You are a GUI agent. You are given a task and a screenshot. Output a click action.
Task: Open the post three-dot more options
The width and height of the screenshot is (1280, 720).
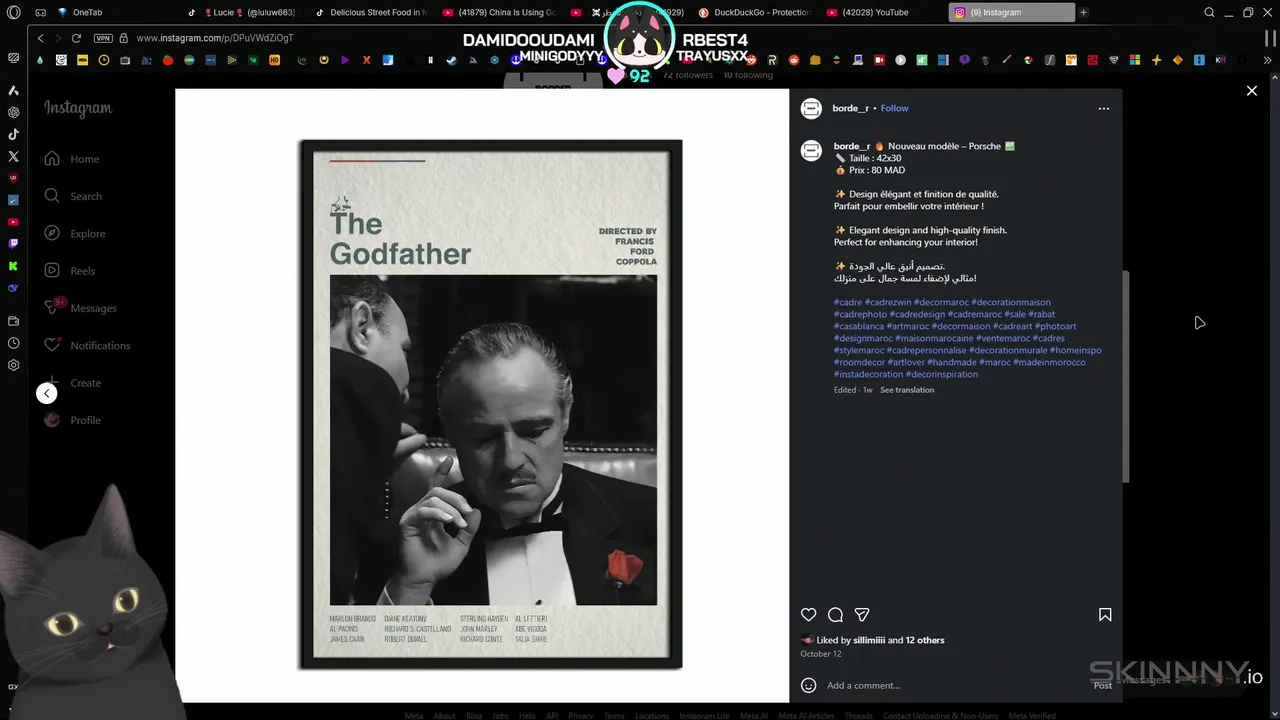pos(1104,108)
